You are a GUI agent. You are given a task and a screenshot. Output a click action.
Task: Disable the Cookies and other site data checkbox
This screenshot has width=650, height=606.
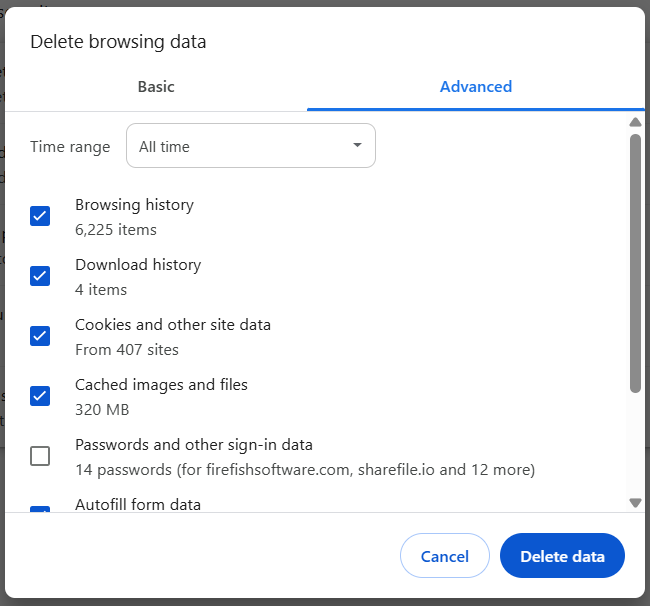[40, 336]
